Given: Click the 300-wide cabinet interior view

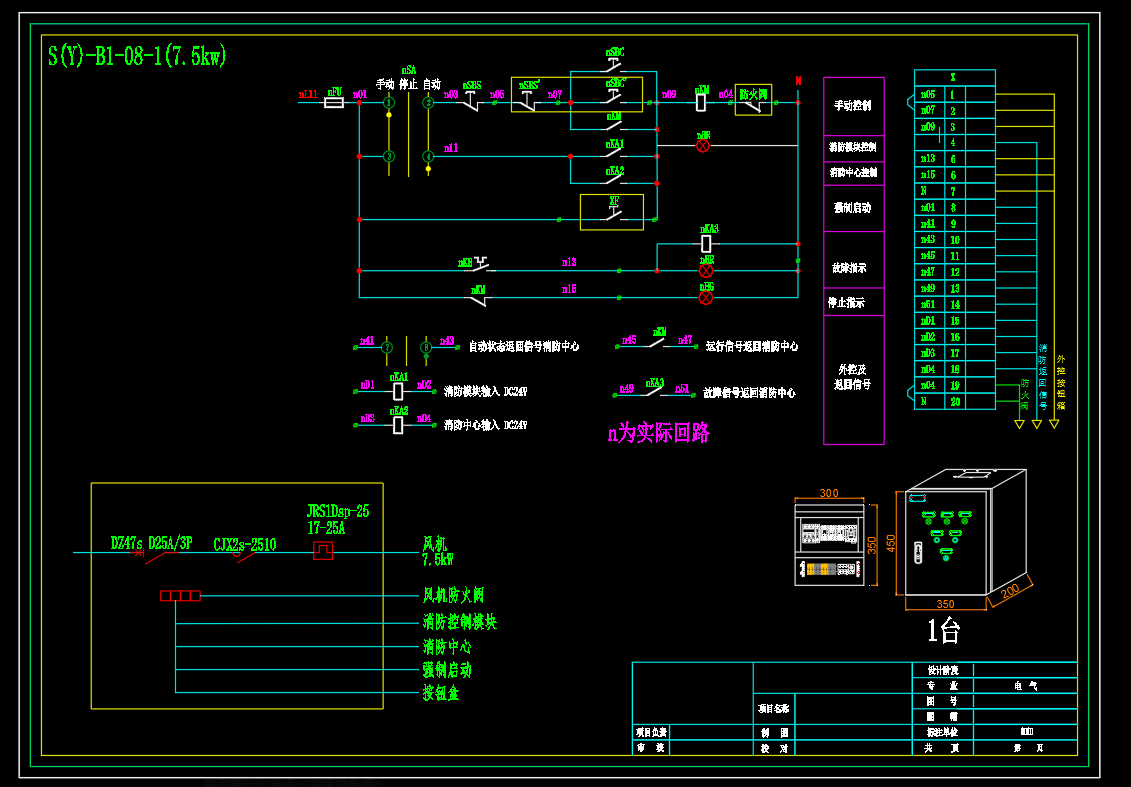Looking at the screenshot, I should (x=828, y=544).
